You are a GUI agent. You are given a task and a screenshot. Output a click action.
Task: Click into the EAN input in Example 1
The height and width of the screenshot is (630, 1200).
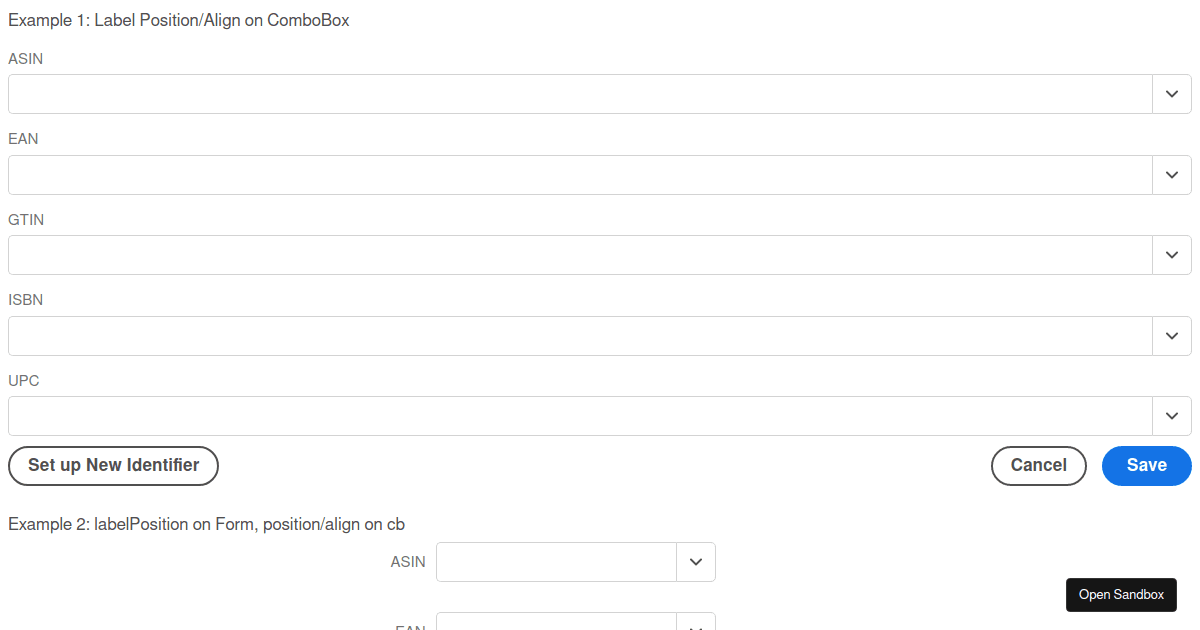pos(580,175)
